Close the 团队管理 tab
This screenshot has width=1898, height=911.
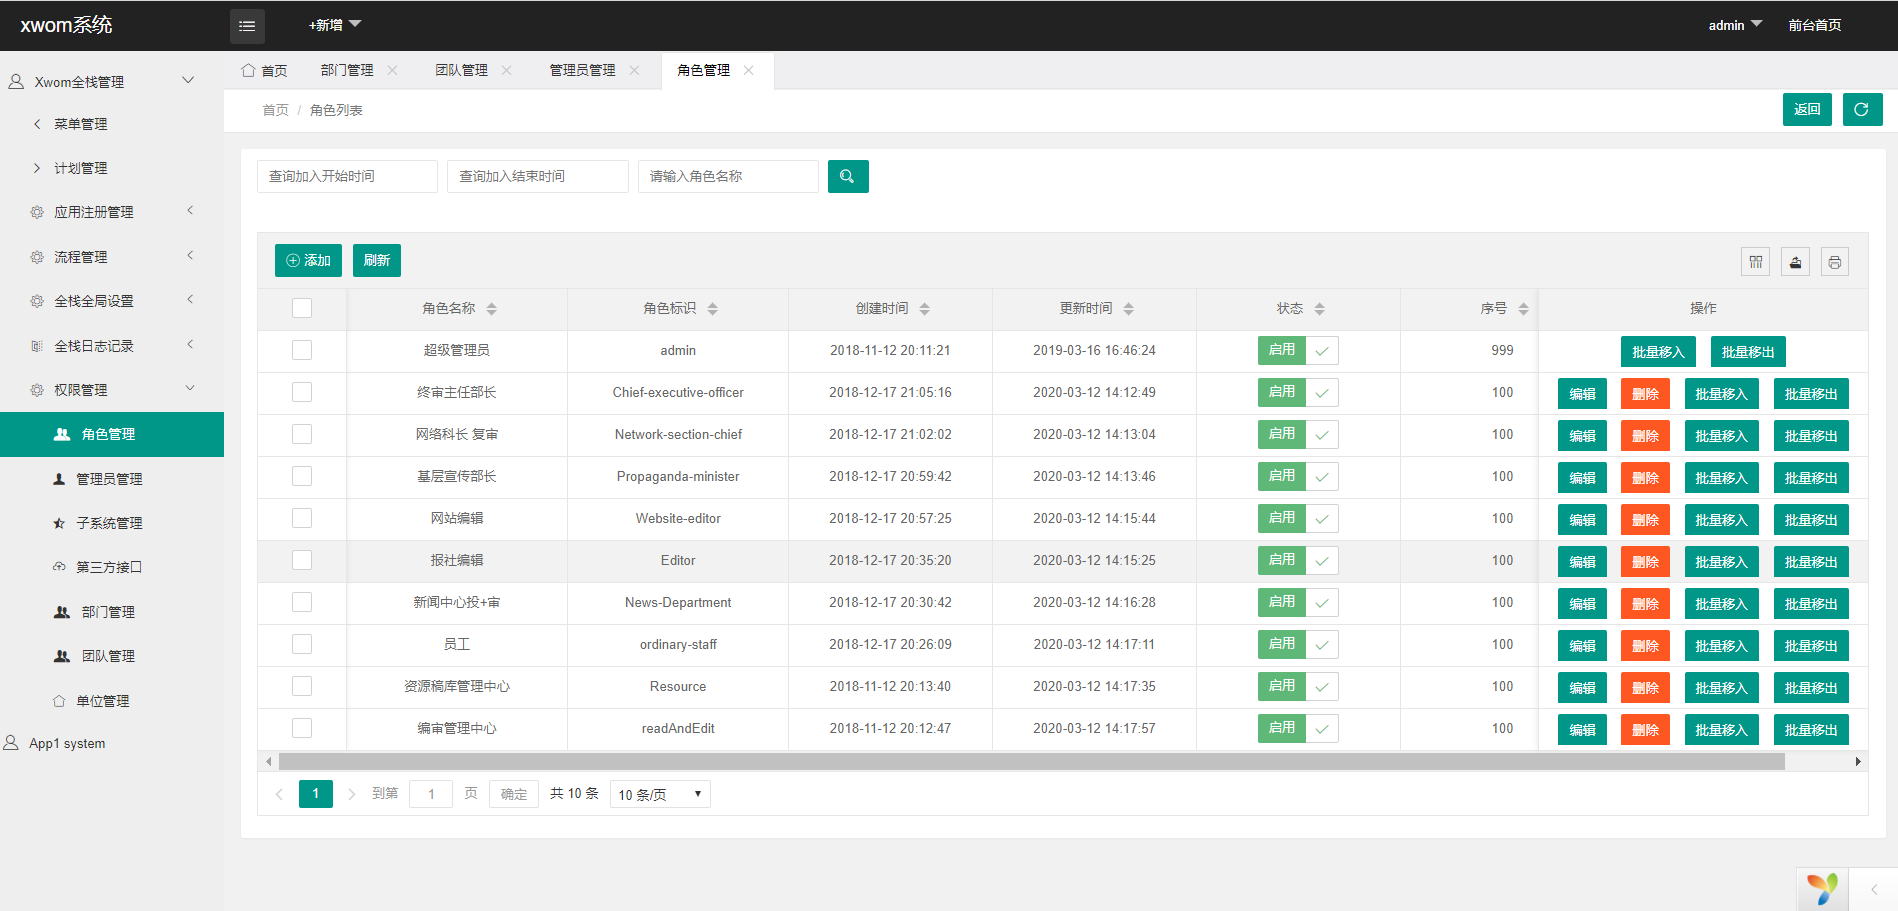coord(506,70)
